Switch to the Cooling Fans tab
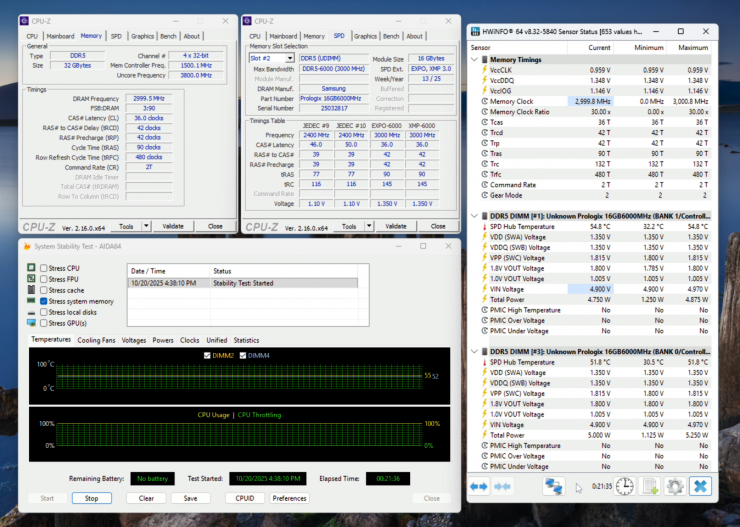 pos(96,340)
